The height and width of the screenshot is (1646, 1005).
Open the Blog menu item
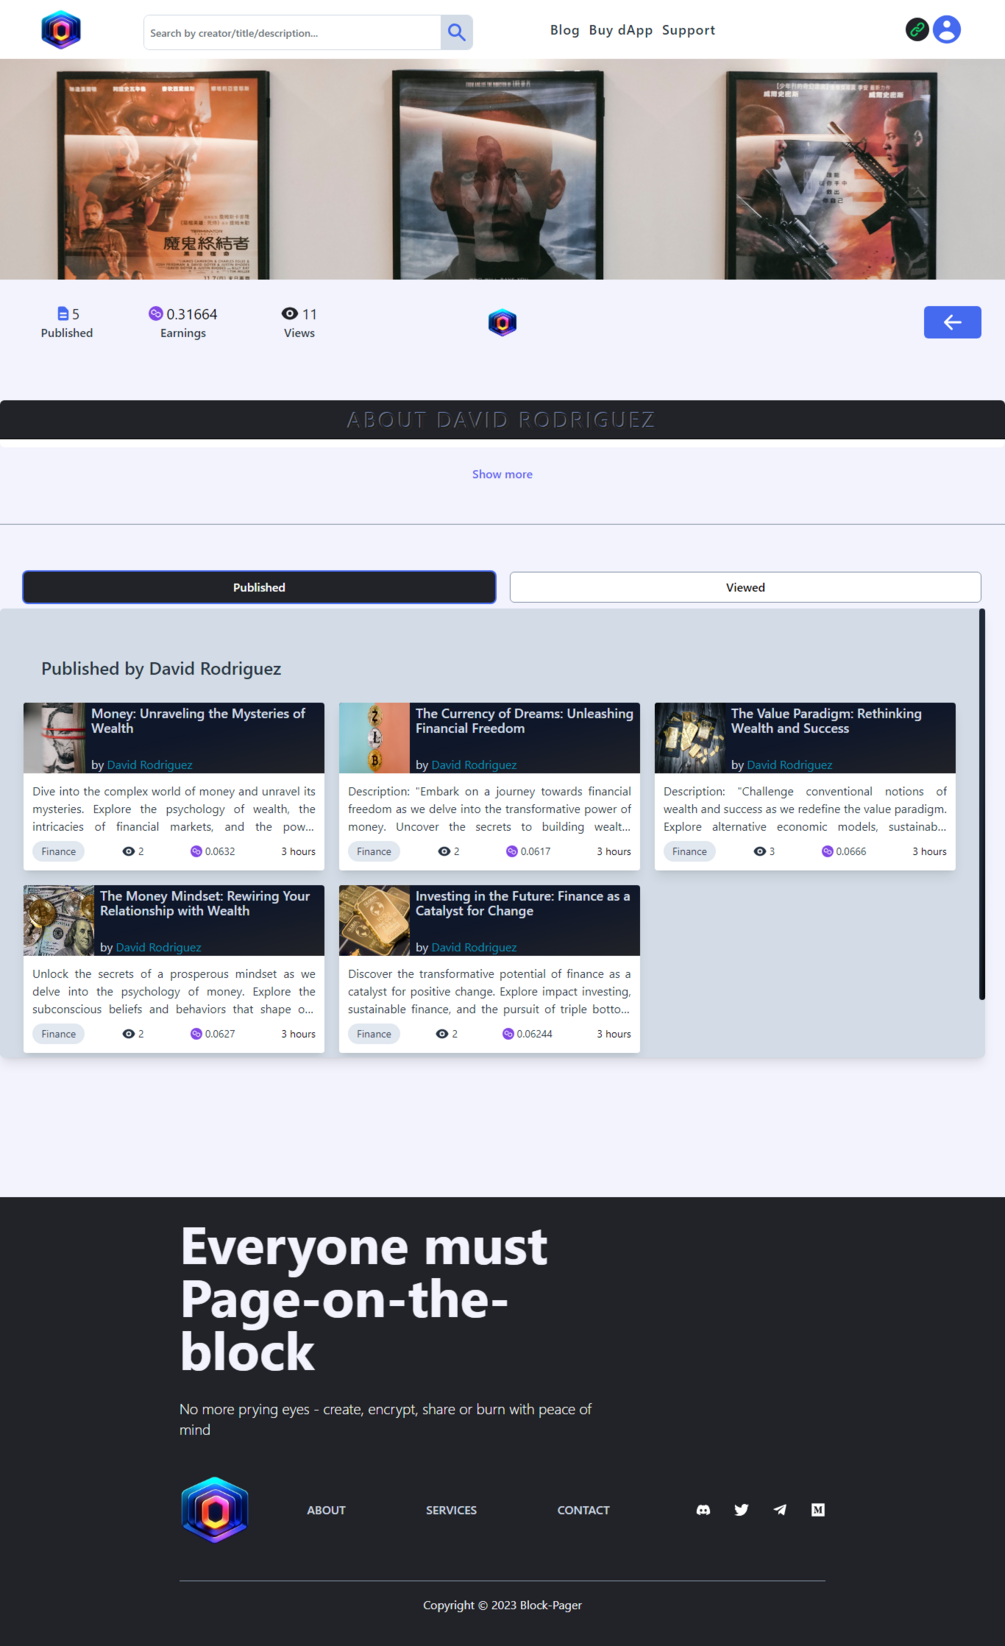pos(565,30)
